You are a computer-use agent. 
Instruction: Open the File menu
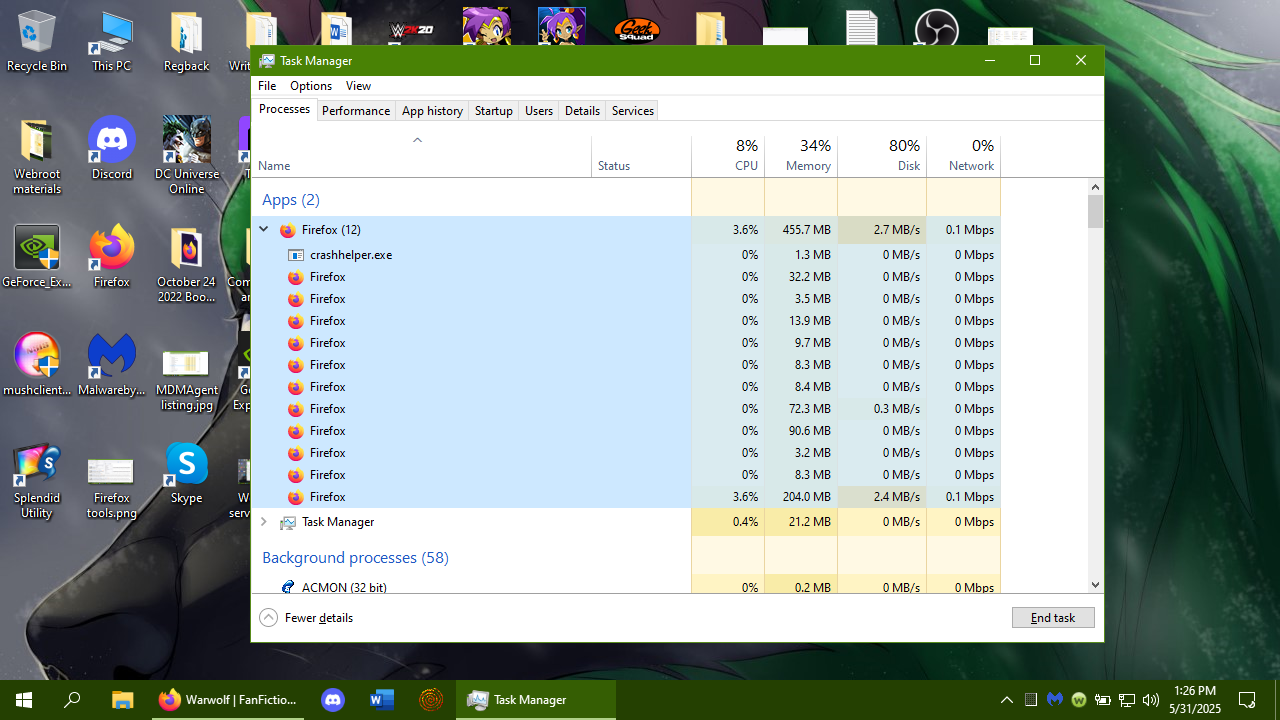267,86
